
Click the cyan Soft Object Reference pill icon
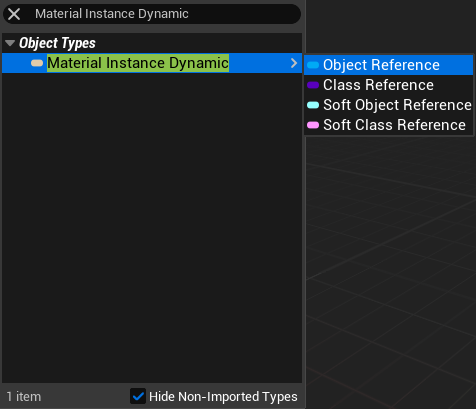coord(313,105)
